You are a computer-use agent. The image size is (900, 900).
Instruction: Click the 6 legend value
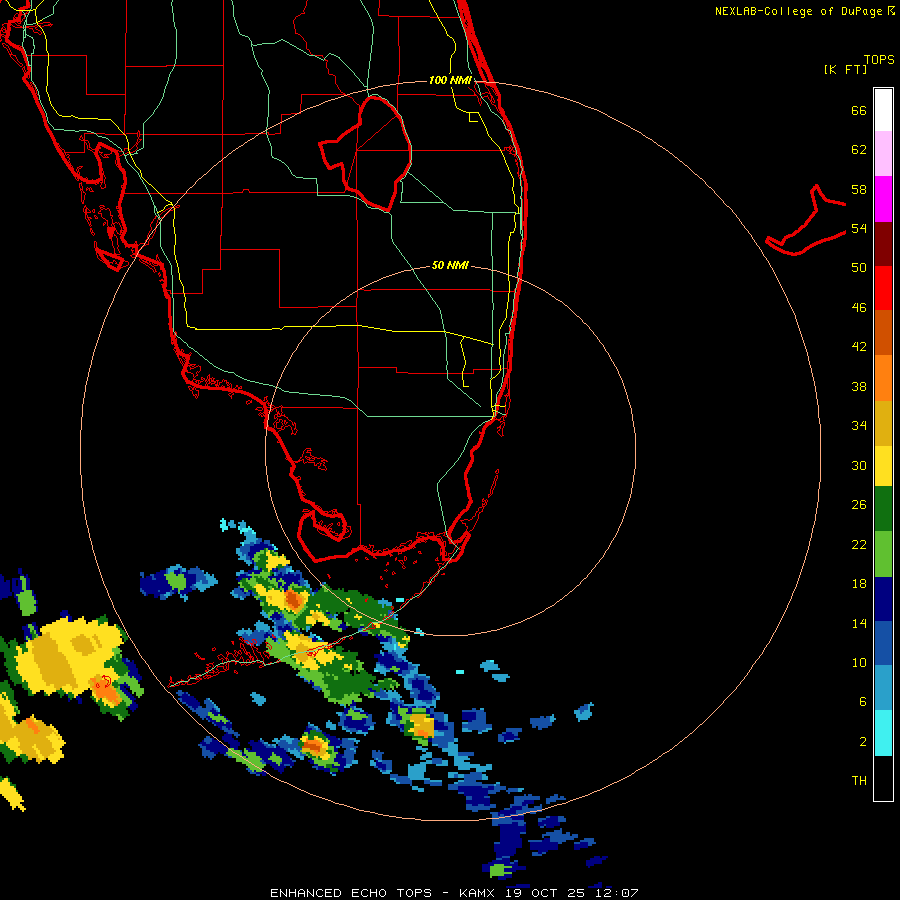point(863,702)
